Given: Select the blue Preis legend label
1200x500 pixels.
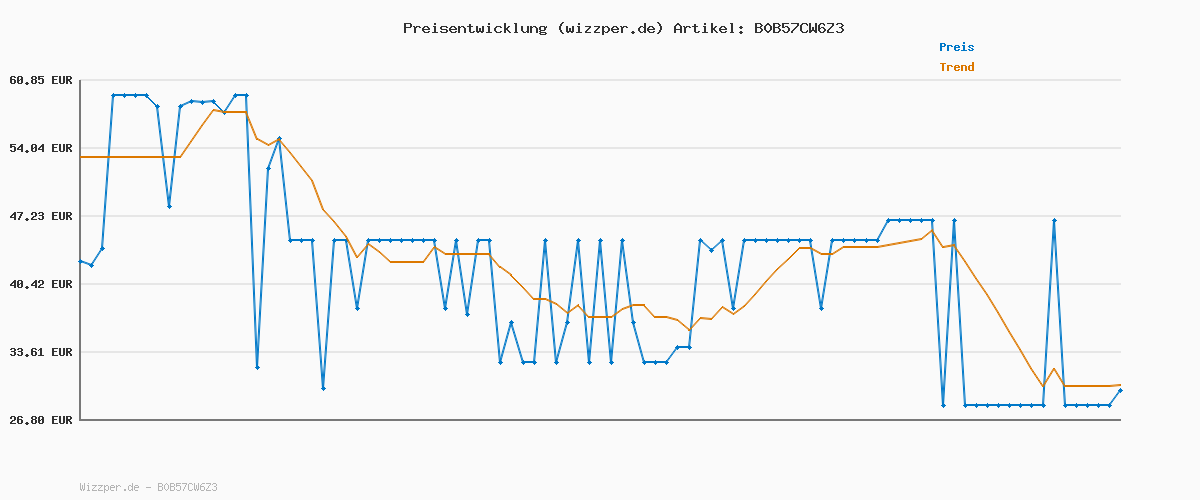Looking at the screenshot, I should point(956,47).
